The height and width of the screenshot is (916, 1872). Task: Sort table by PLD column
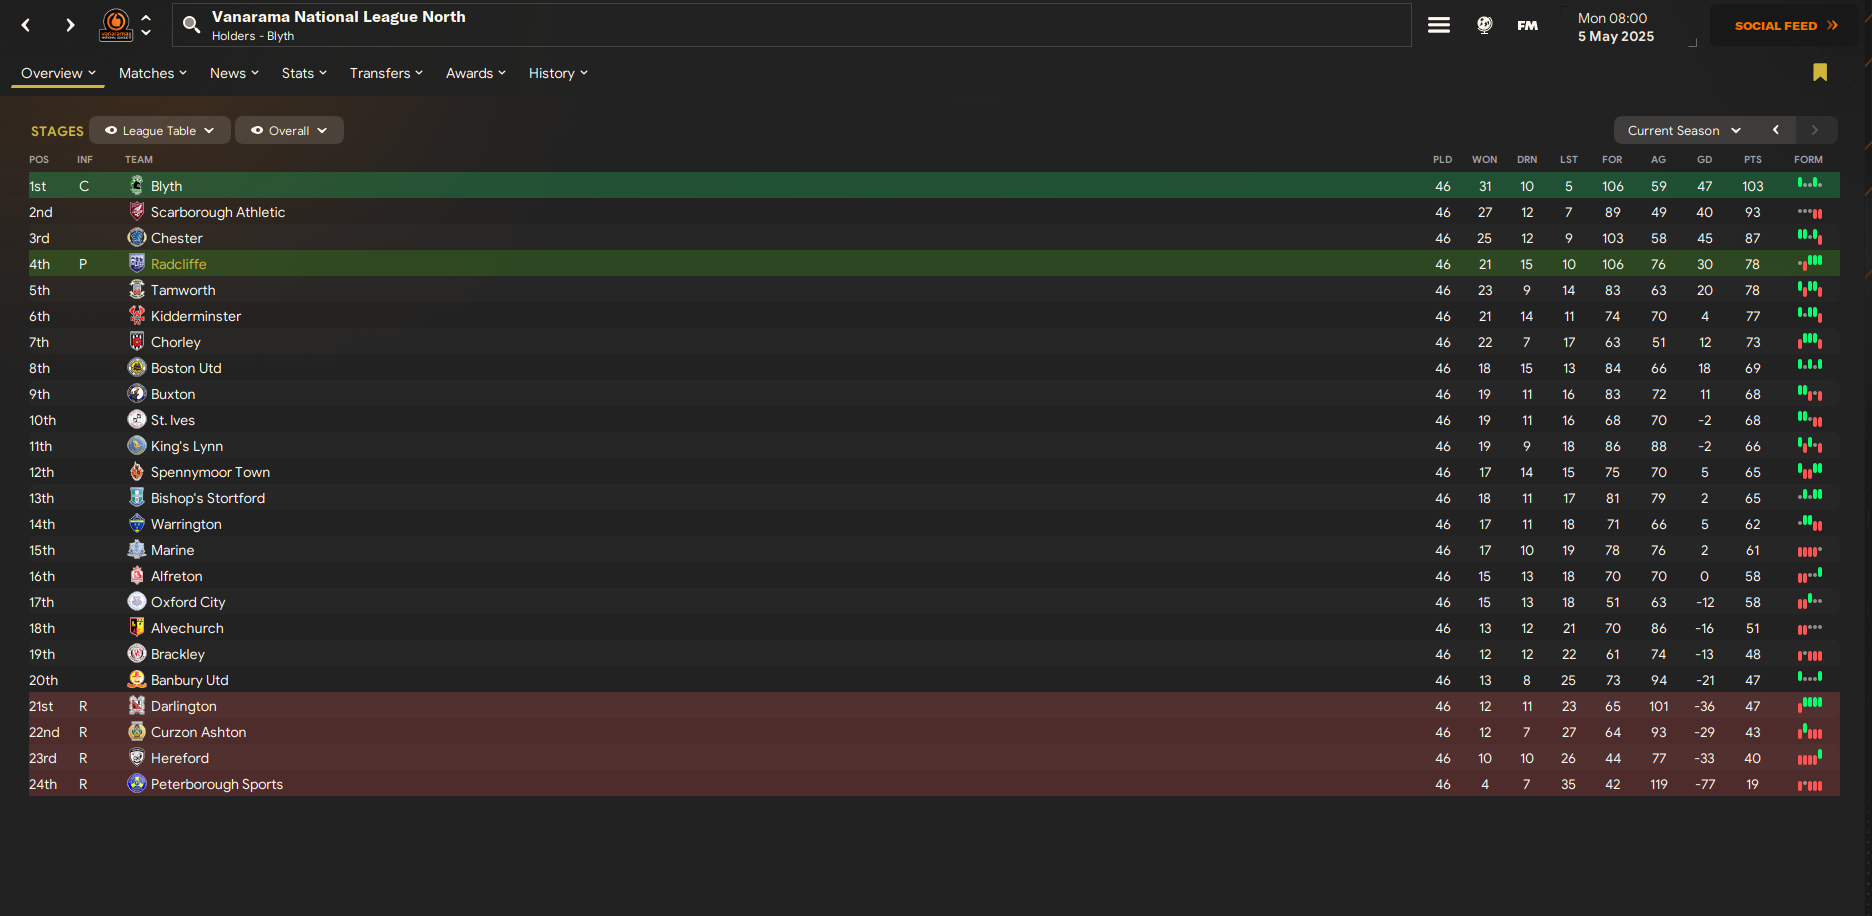(1443, 160)
